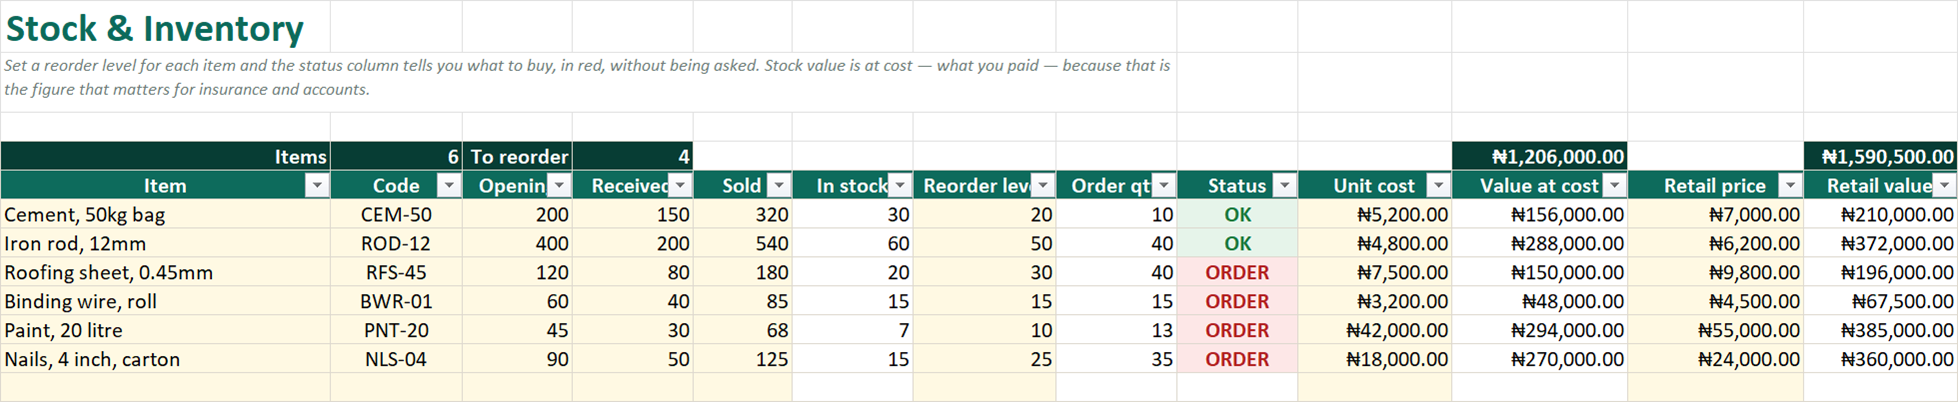This screenshot has width=1958, height=402.
Task: Click the Items count 6 cell
Action: coord(396,156)
